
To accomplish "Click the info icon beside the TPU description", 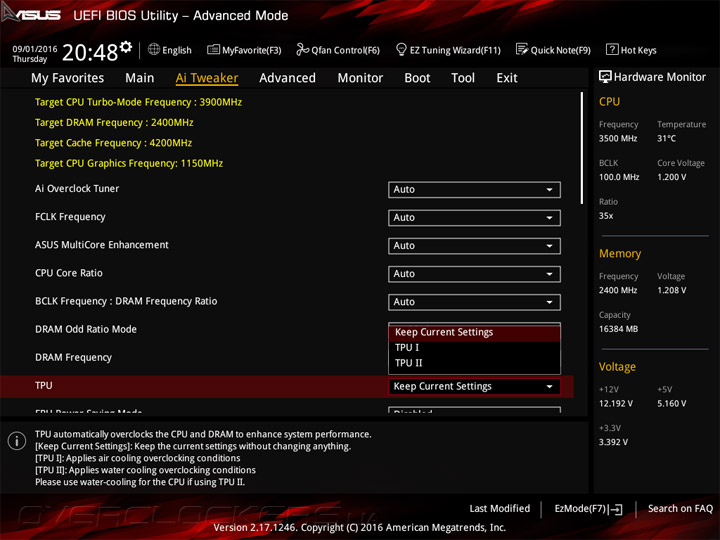I will click(x=17, y=441).
